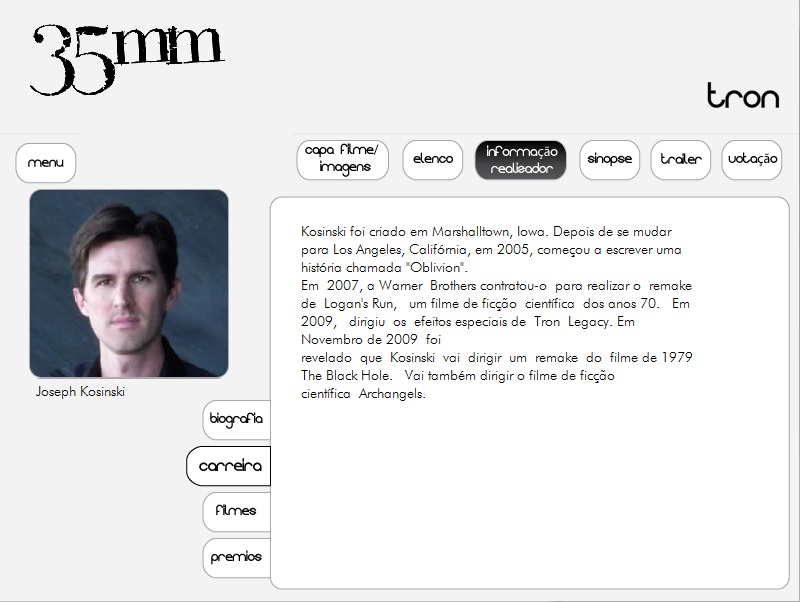
Task: Select the informação realizador tab
Action: coord(521,160)
